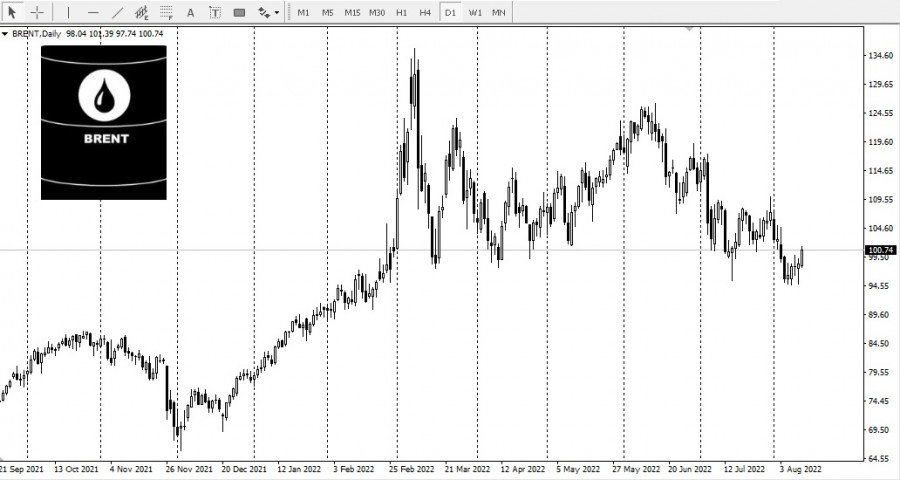The image size is (900, 480).
Task: Click the 109.55 price axis label
Action: [880, 199]
